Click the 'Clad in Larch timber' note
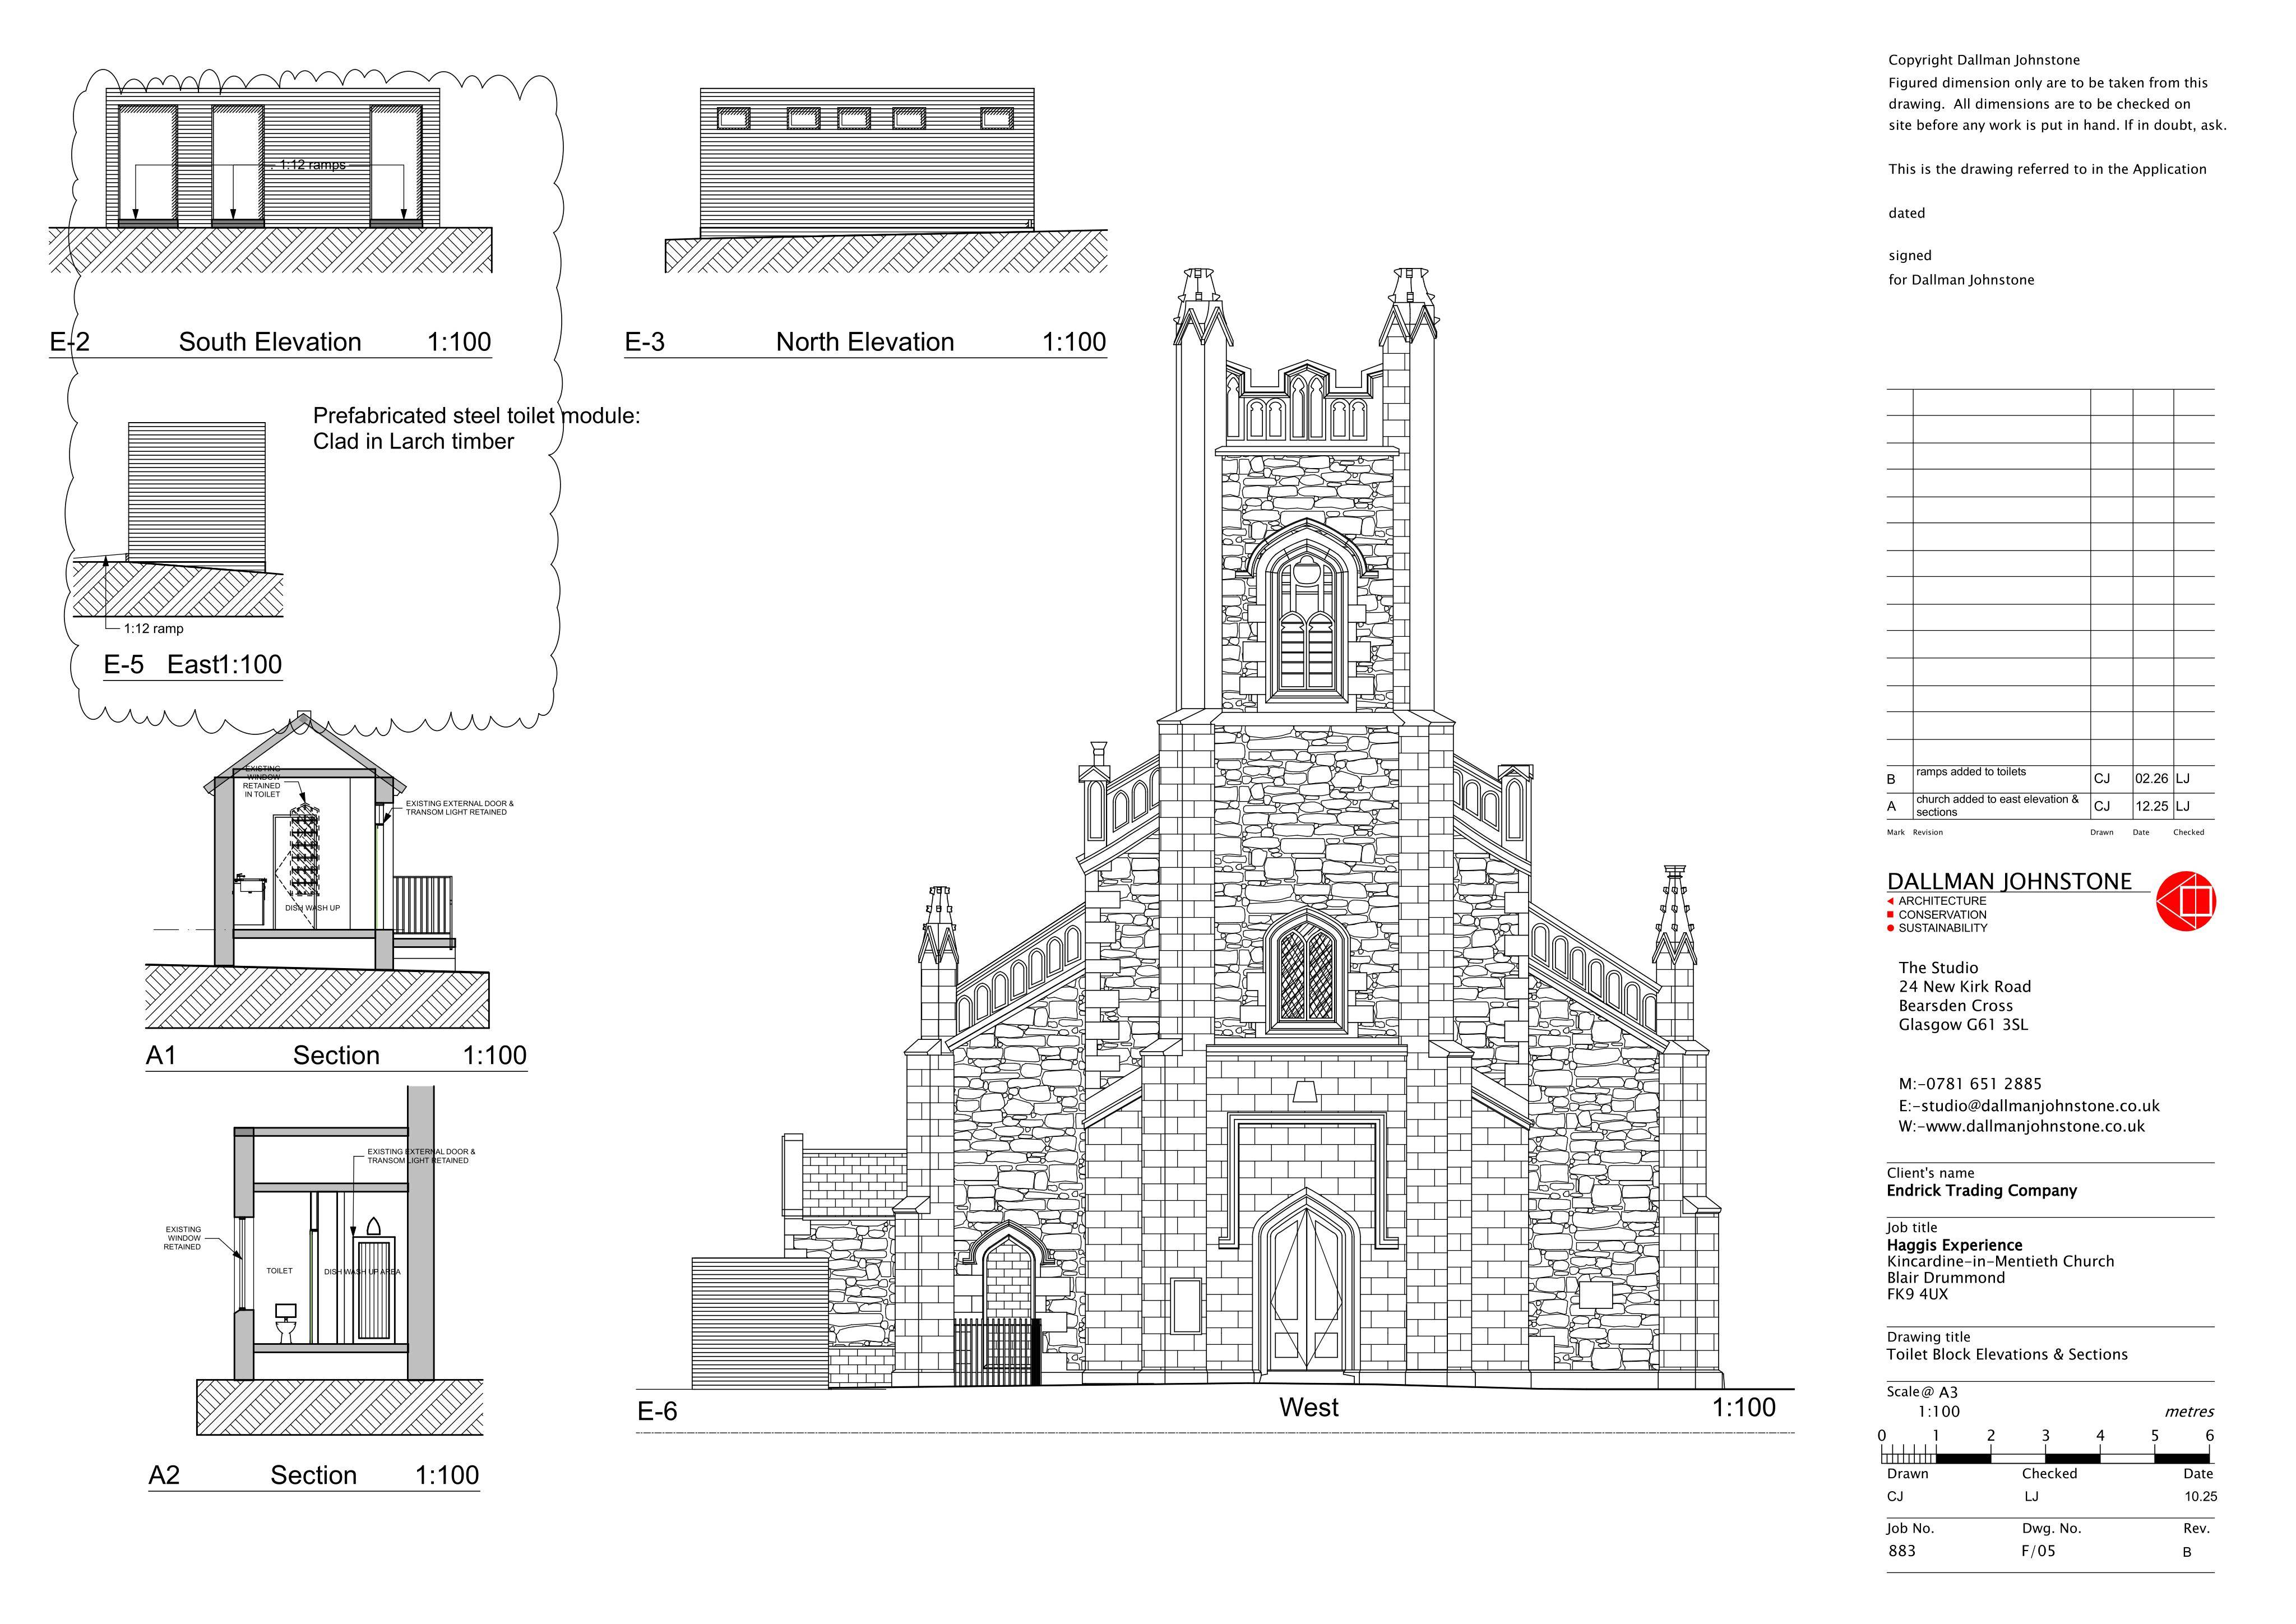 click(x=413, y=442)
